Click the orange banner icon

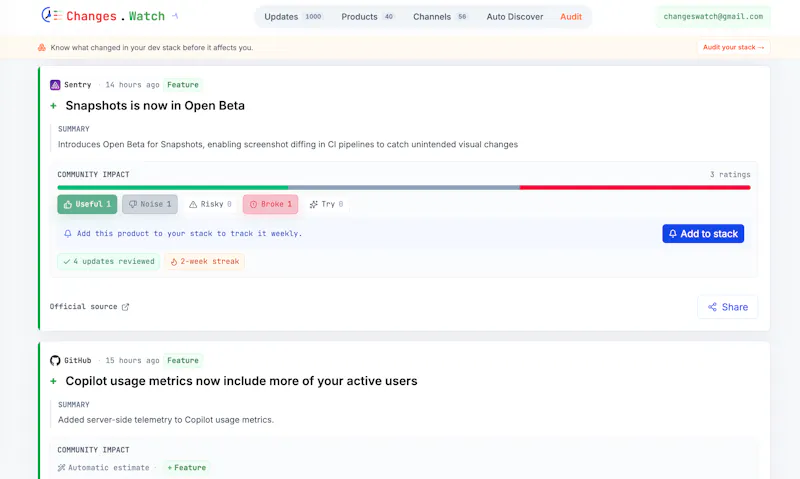tap(42, 47)
